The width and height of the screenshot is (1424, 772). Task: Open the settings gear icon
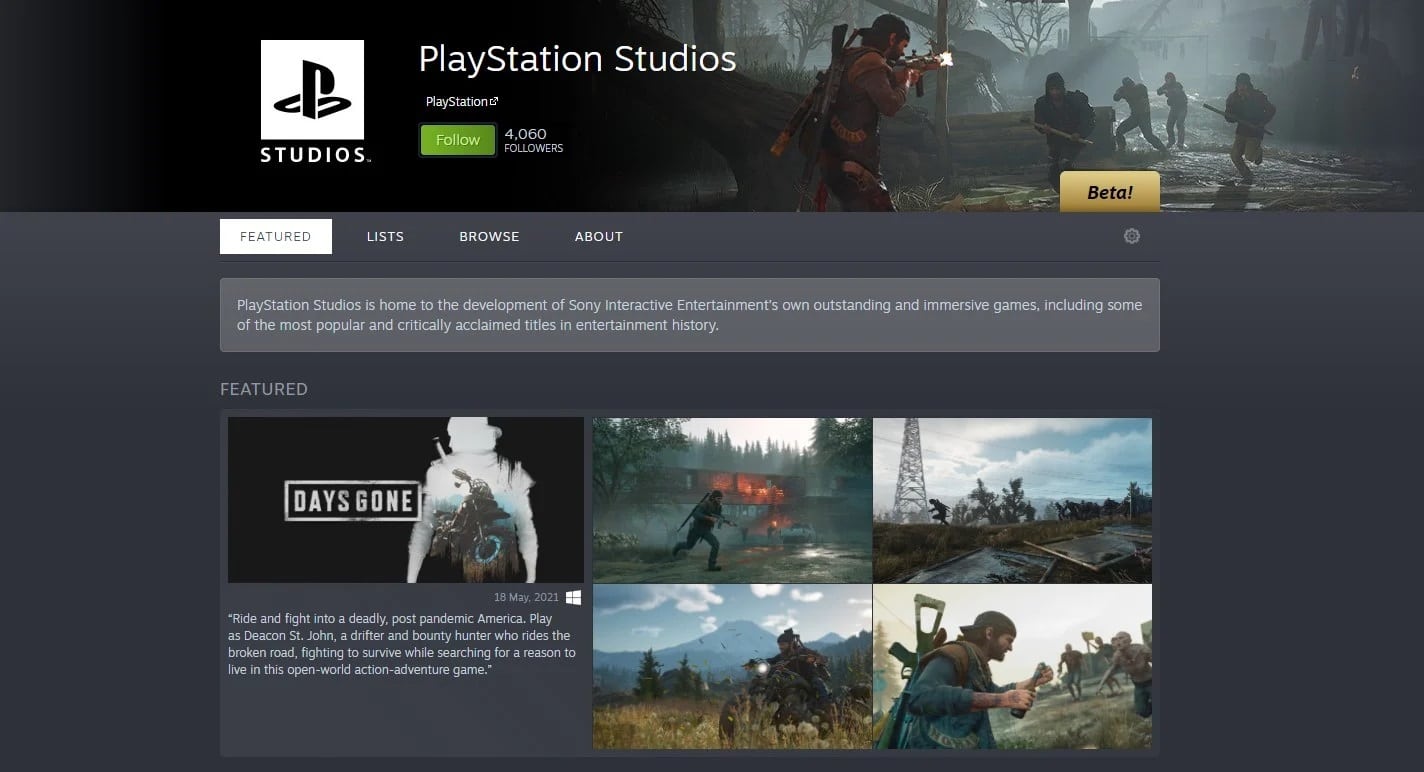point(1132,236)
